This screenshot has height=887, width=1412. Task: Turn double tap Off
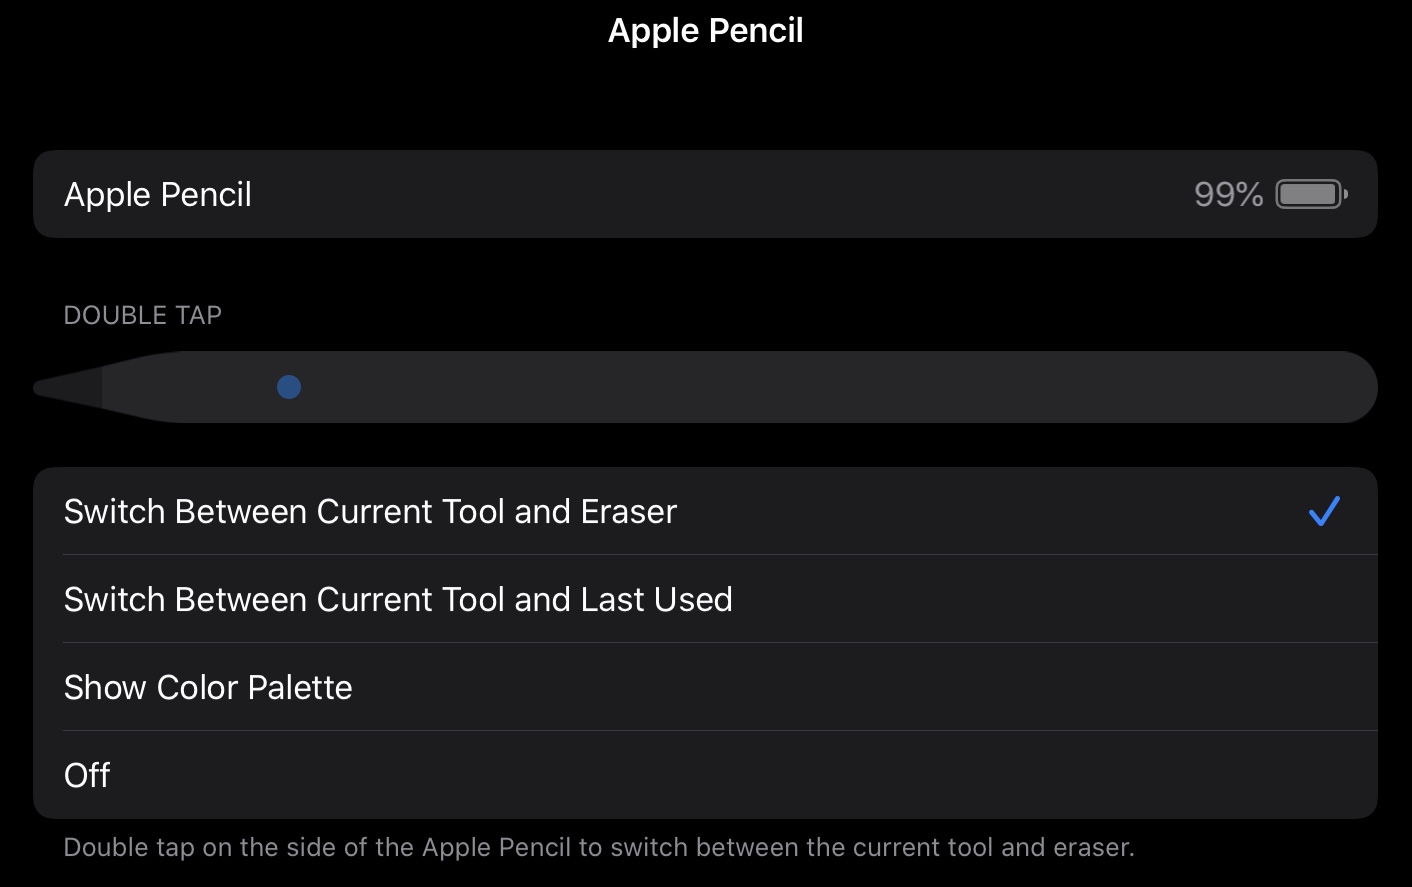pos(87,776)
